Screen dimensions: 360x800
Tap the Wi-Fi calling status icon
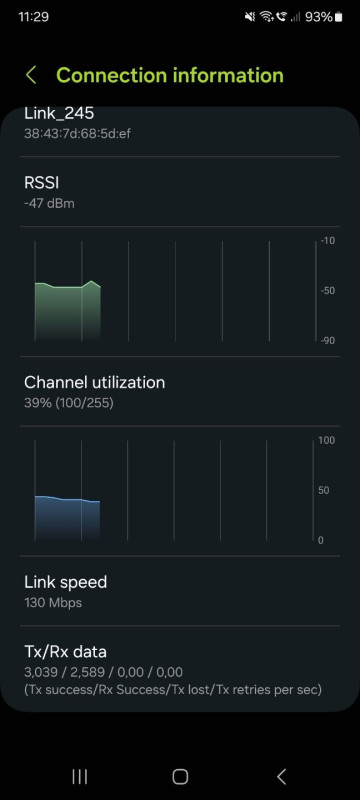(x=281, y=17)
